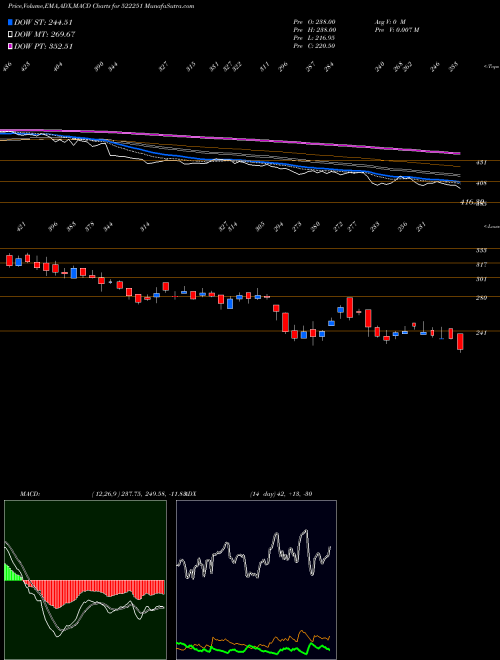Screen dimensions: 500x660
Task: Click the Avg V: 0 M text
Action: tap(389, 22)
